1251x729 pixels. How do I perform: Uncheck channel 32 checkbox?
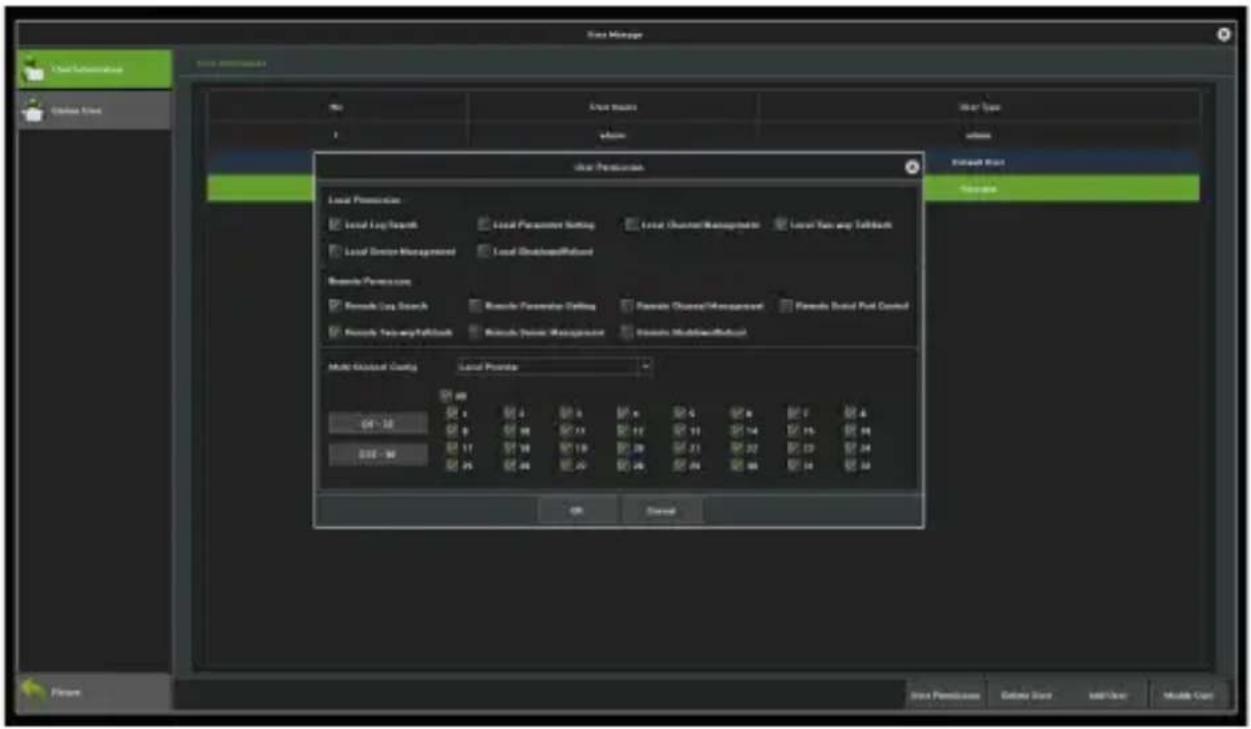(x=850, y=465)
